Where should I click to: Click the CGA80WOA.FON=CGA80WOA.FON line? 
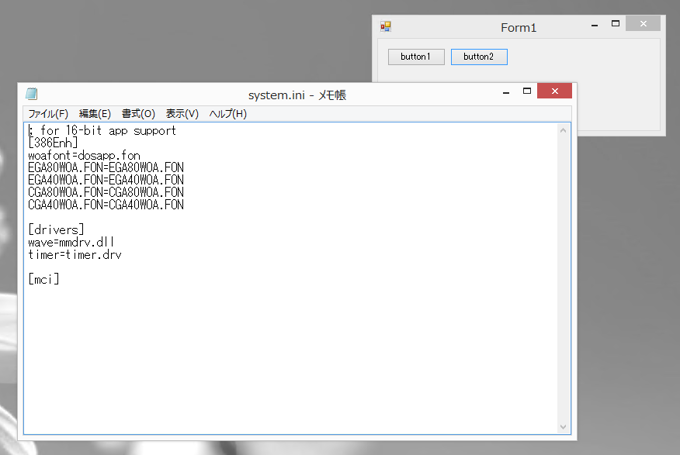click(x=106, y=192)
